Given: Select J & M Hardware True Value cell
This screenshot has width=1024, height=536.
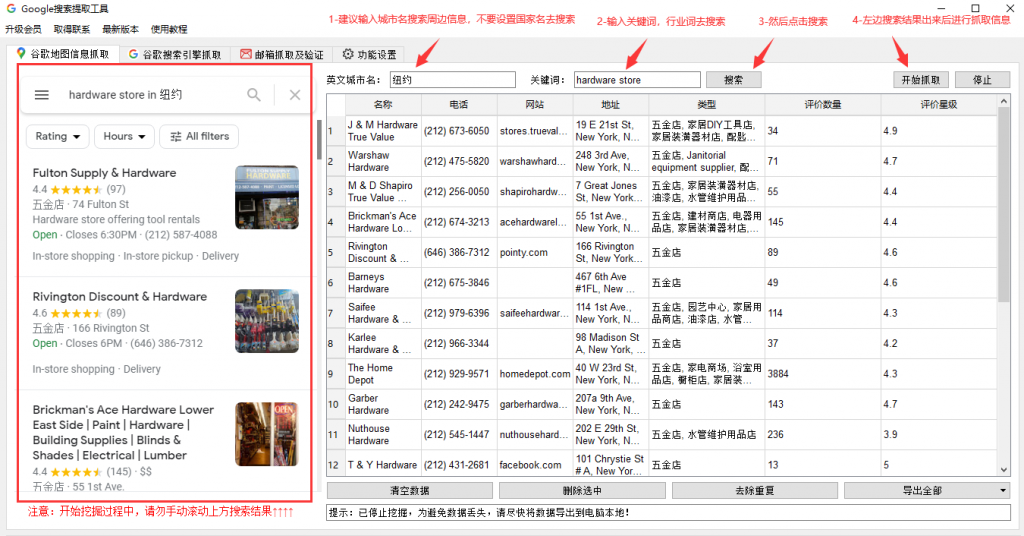Looking at the screenshot, I should pos(383,131).
